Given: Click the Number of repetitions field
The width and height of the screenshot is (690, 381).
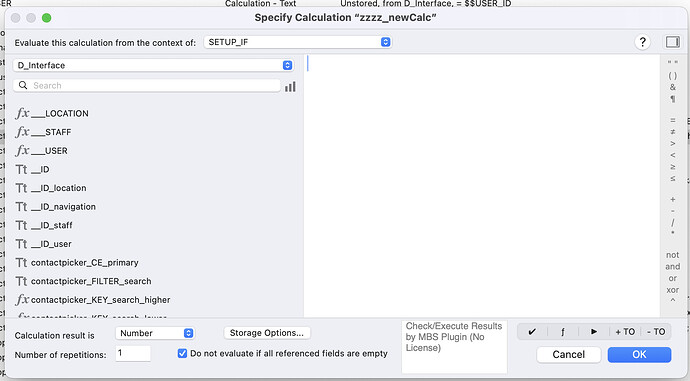Looking at the screenshot, I should click(x=133, y=354).
